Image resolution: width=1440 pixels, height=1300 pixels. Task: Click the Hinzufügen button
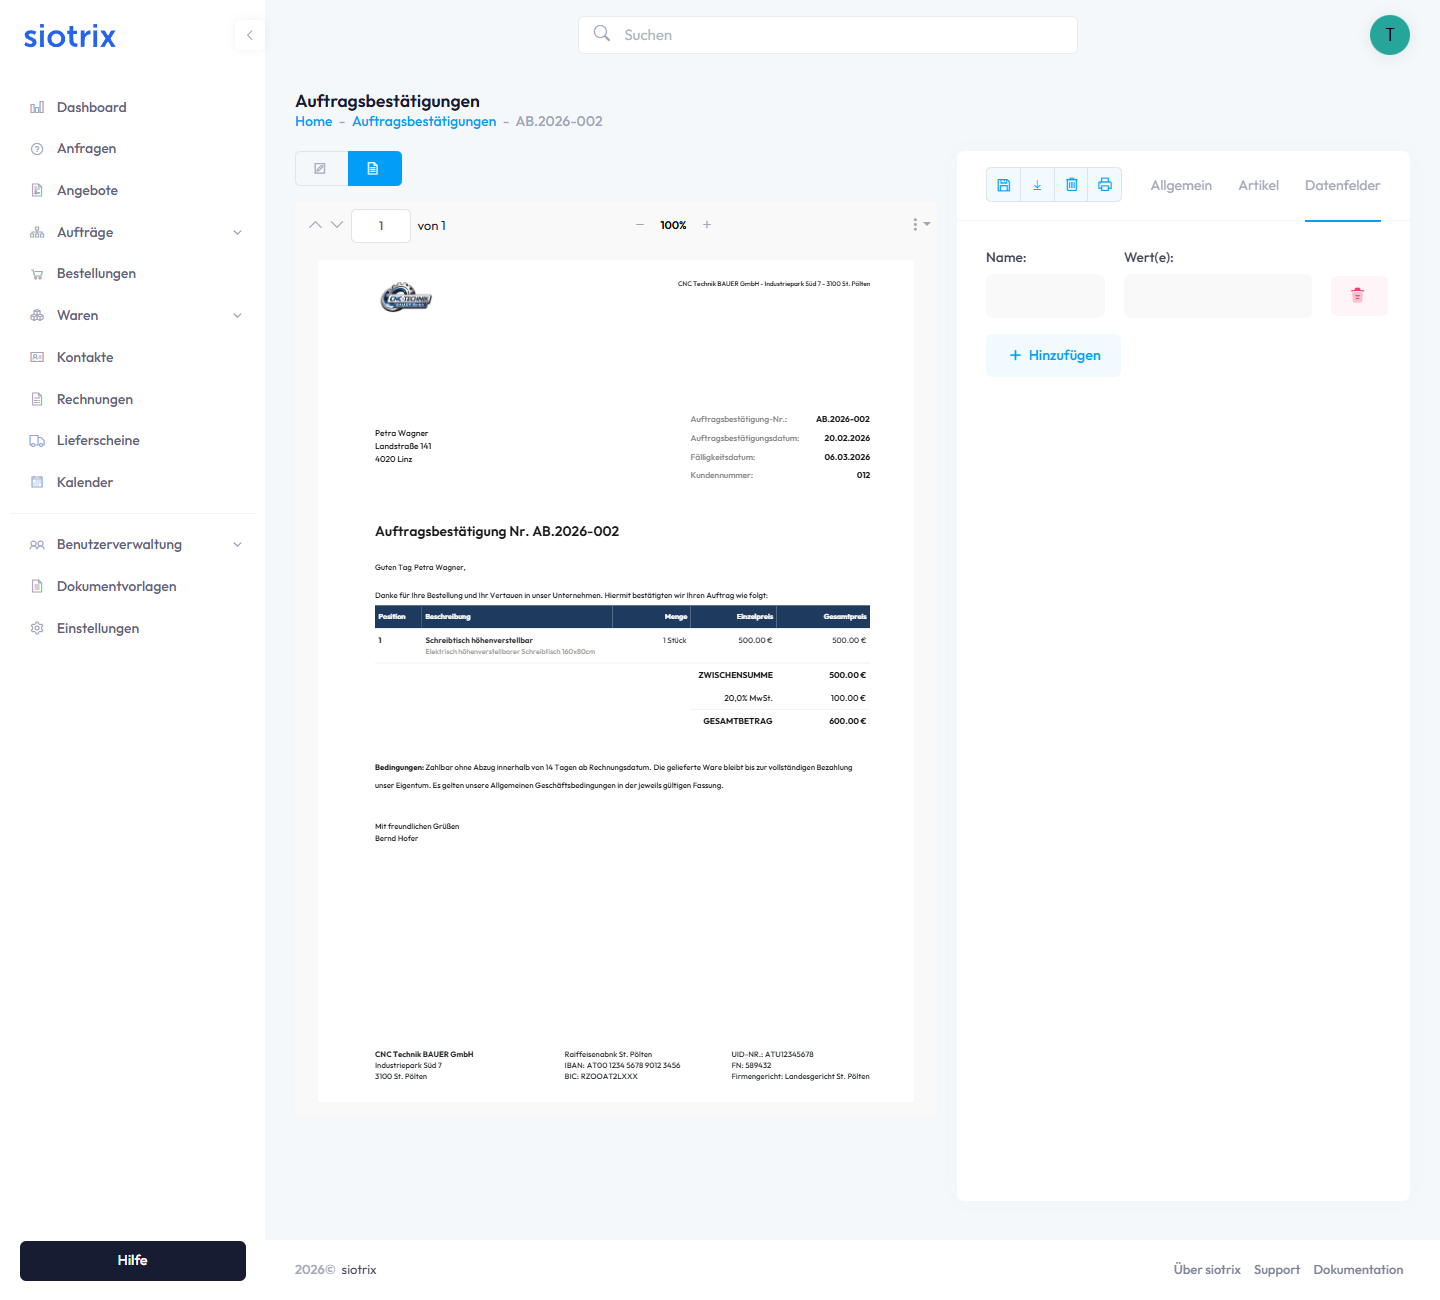1054,356
